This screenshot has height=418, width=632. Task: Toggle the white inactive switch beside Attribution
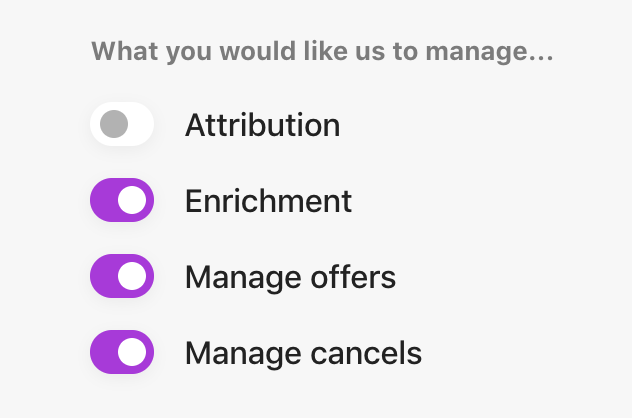(121, 125)
